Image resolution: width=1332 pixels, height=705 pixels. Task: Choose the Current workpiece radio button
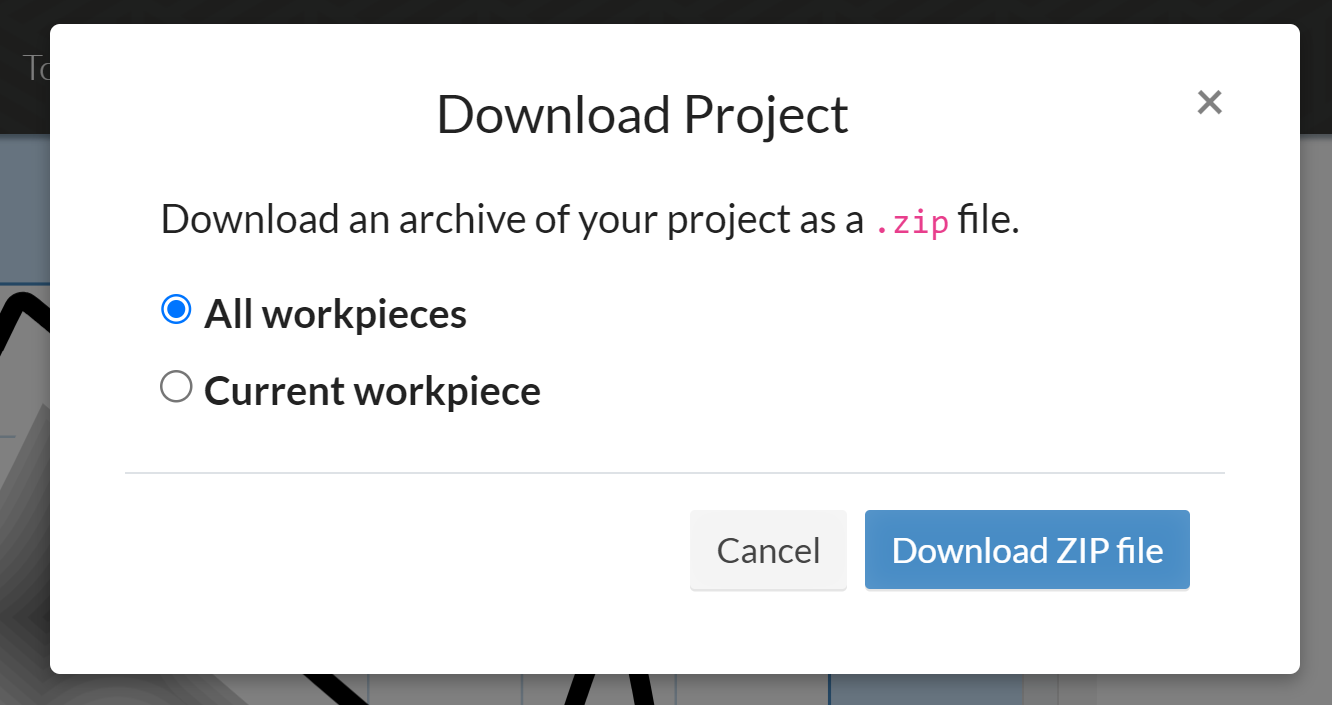click(x=176, y=387)
